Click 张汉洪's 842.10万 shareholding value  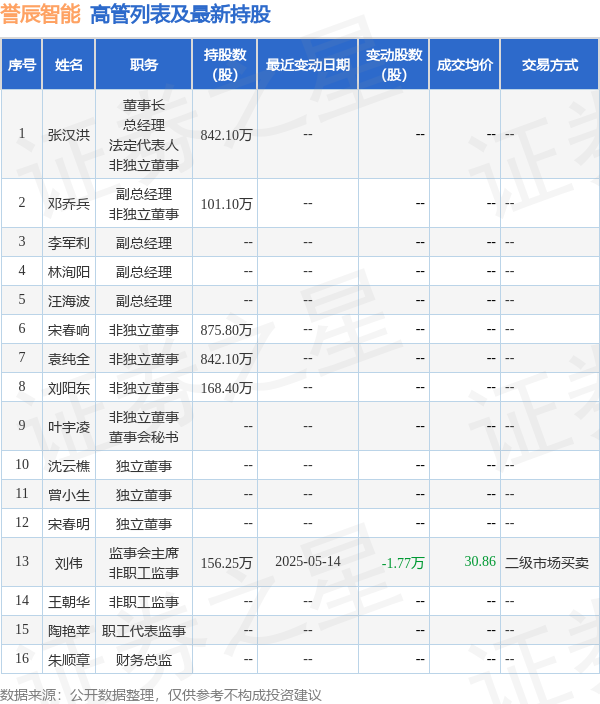click(x=226, y=135)
